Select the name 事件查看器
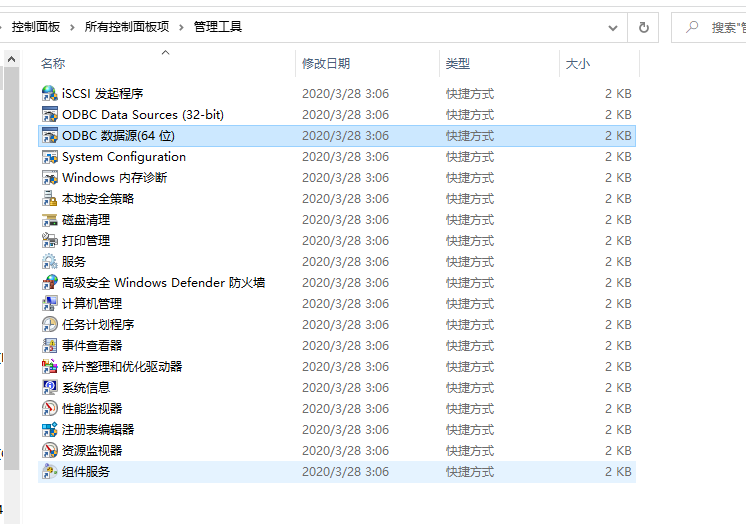 (x=92, y=346)
